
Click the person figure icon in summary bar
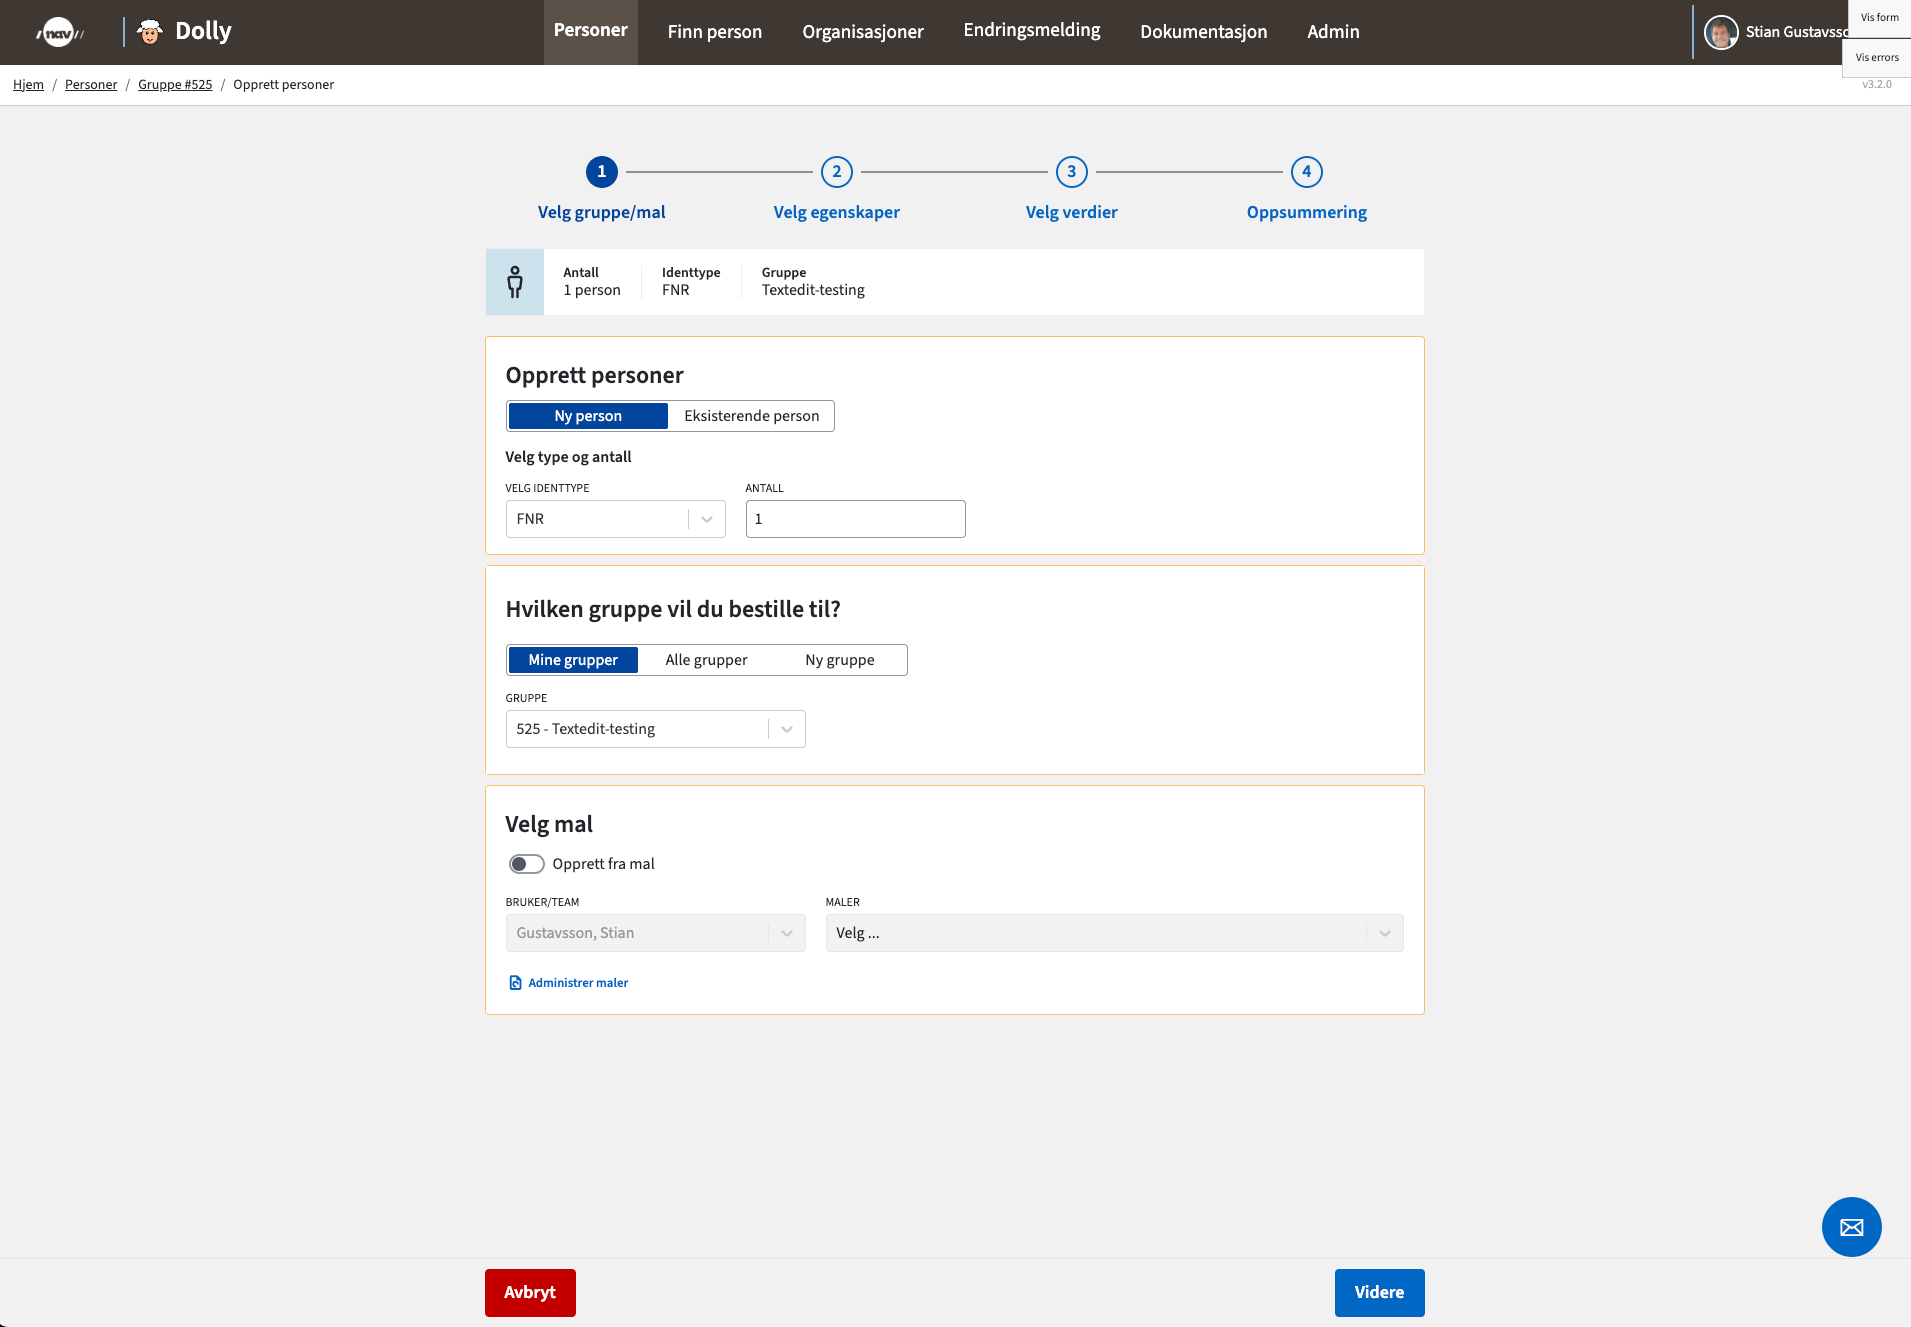[515, 282]
